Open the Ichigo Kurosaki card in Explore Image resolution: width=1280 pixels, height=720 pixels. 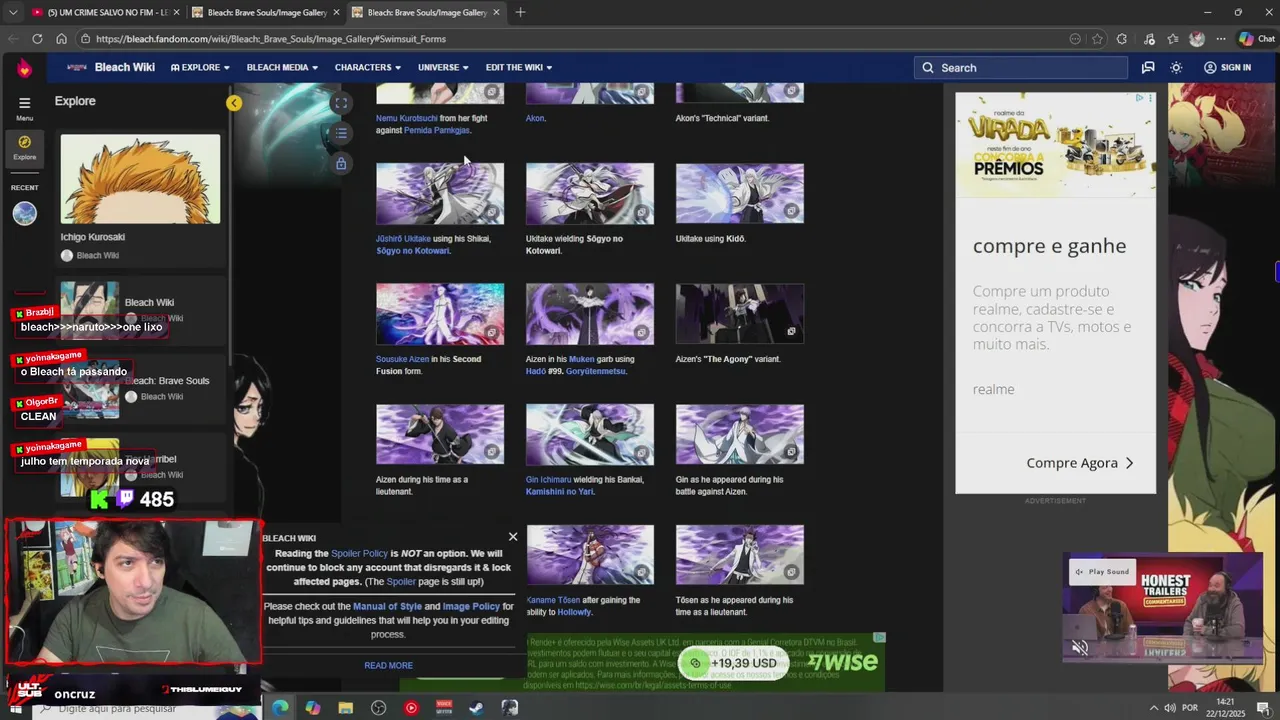140,199
